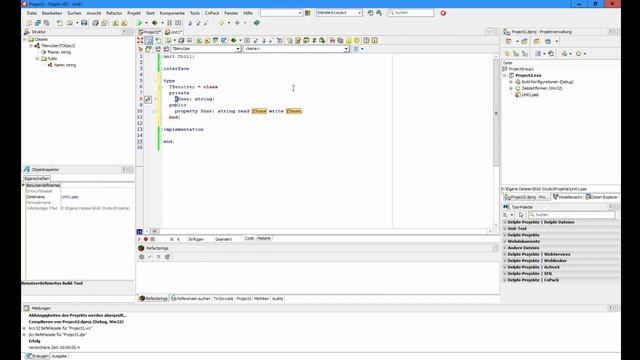Click the Tool-Palette search field
Viewport: 640px width, 360px height.
571,215
